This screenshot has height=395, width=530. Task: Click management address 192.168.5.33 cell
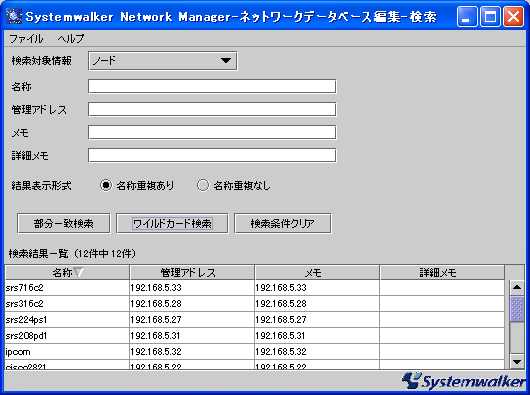192,288
